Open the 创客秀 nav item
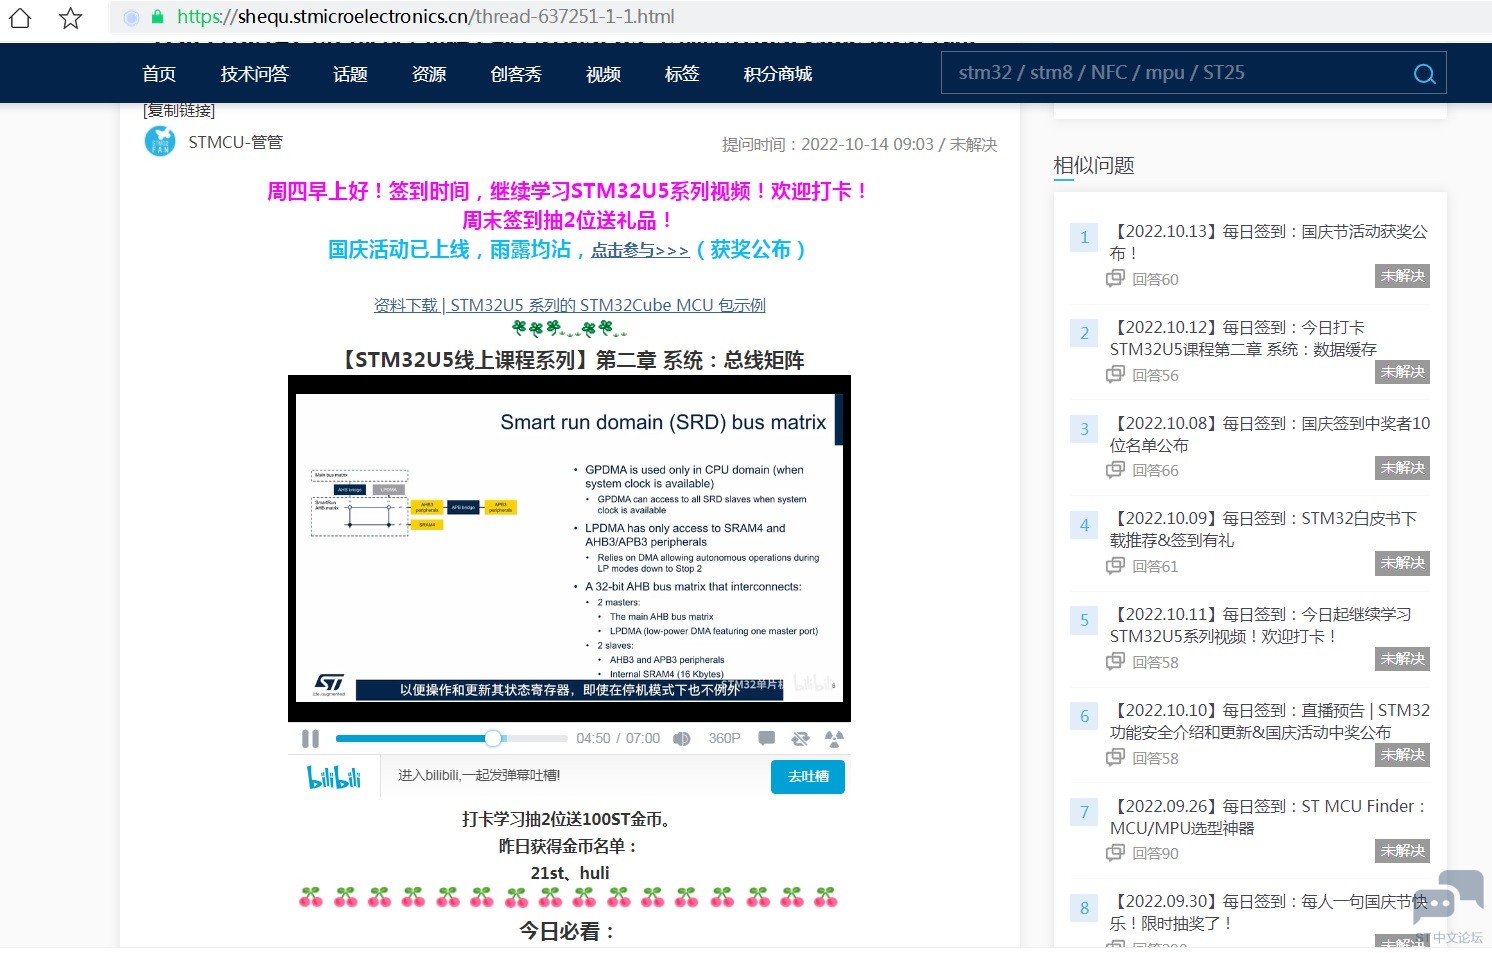Screen dimensions: 1492x953 (516, 74)
